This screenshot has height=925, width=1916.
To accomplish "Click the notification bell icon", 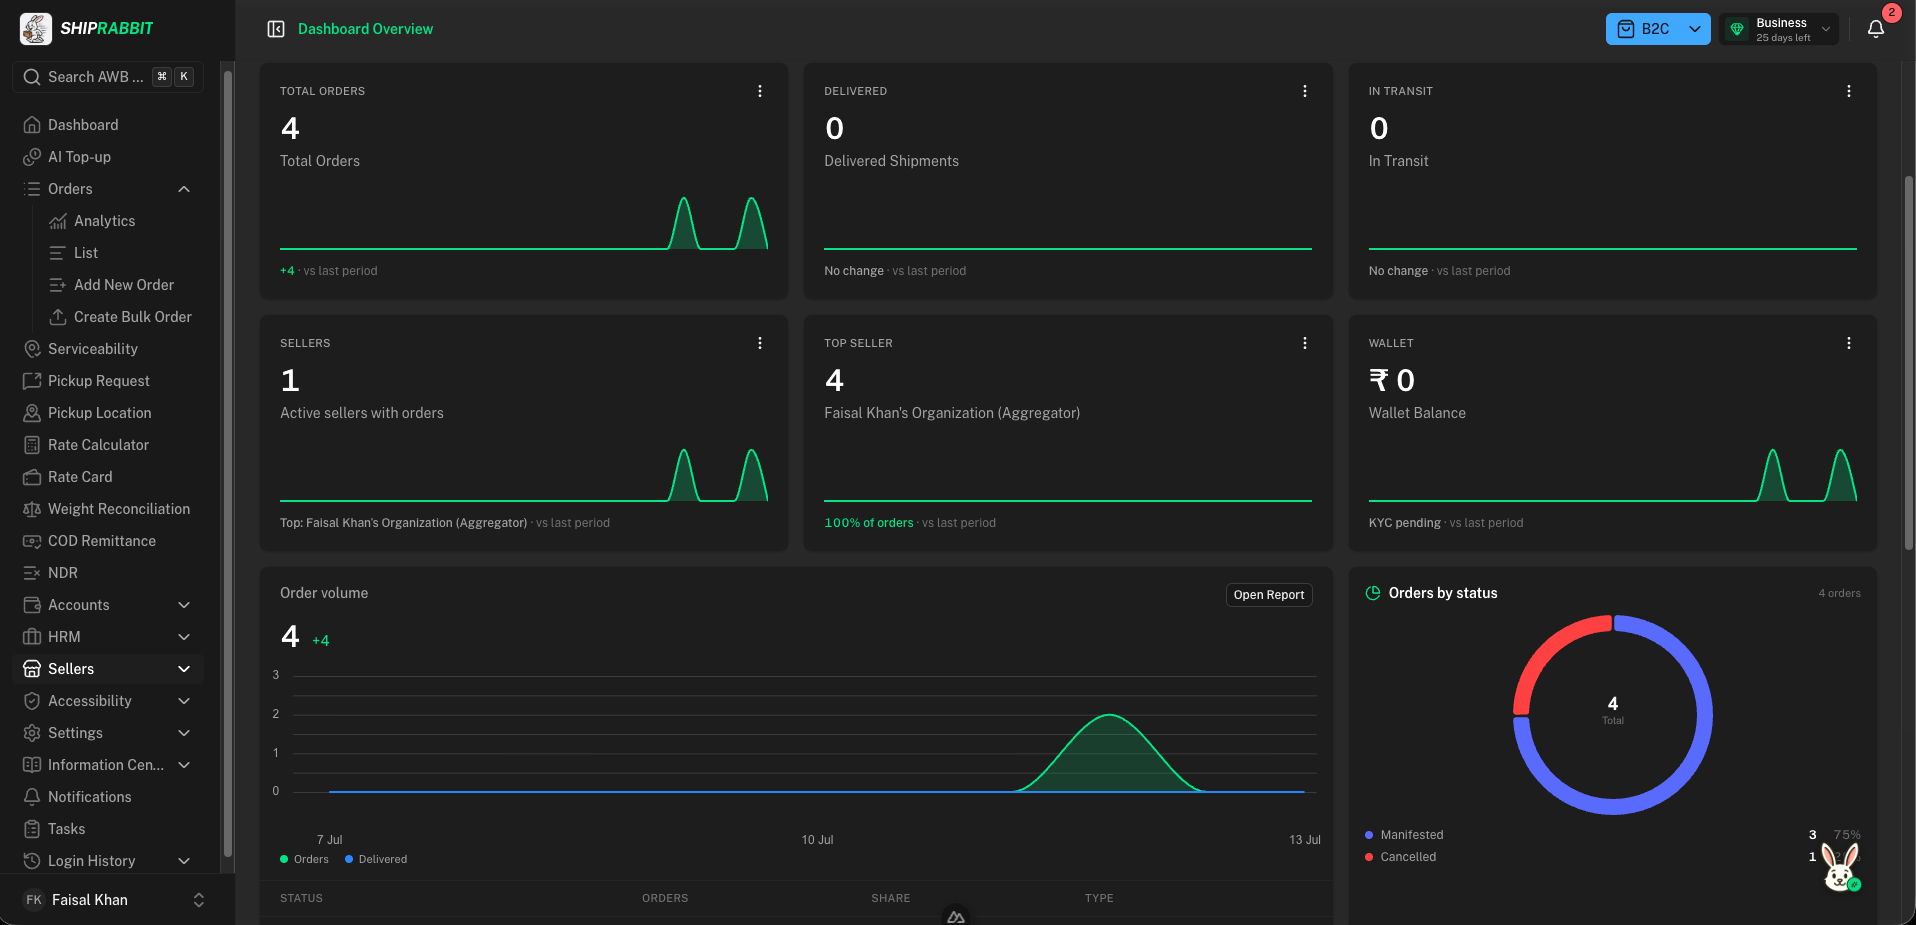I will tap(1875, 29).
